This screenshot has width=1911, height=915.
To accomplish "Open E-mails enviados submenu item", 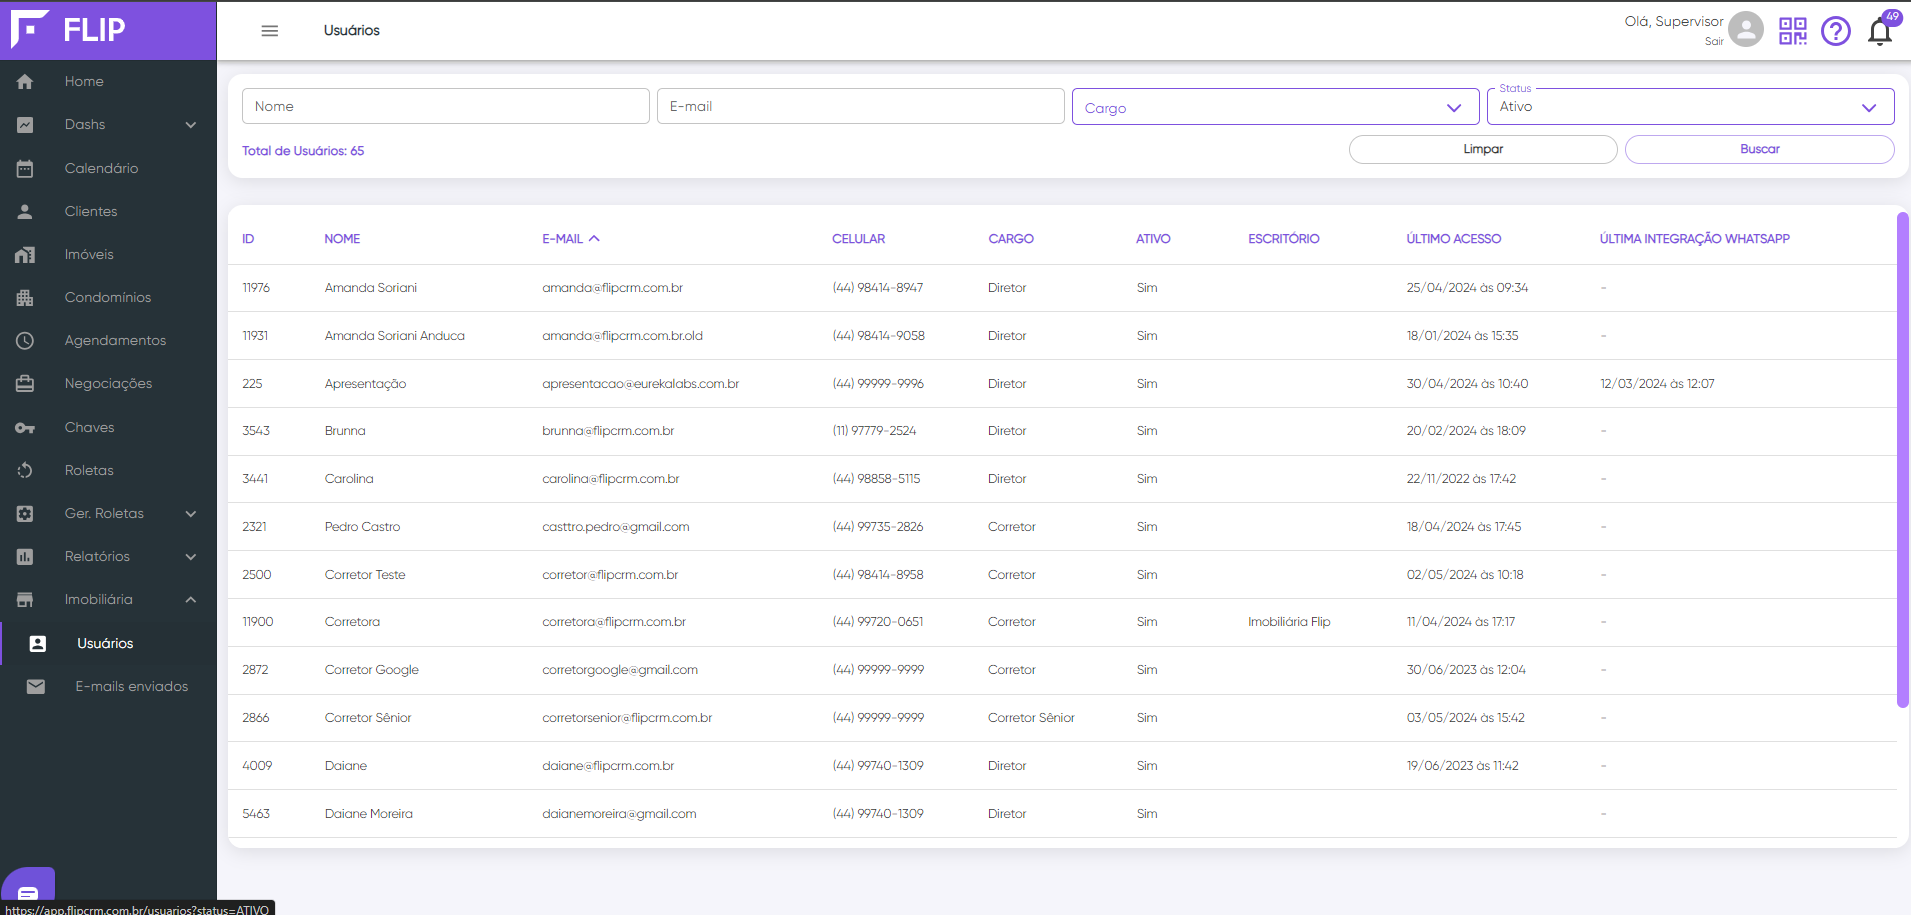I will coord(132,687).
